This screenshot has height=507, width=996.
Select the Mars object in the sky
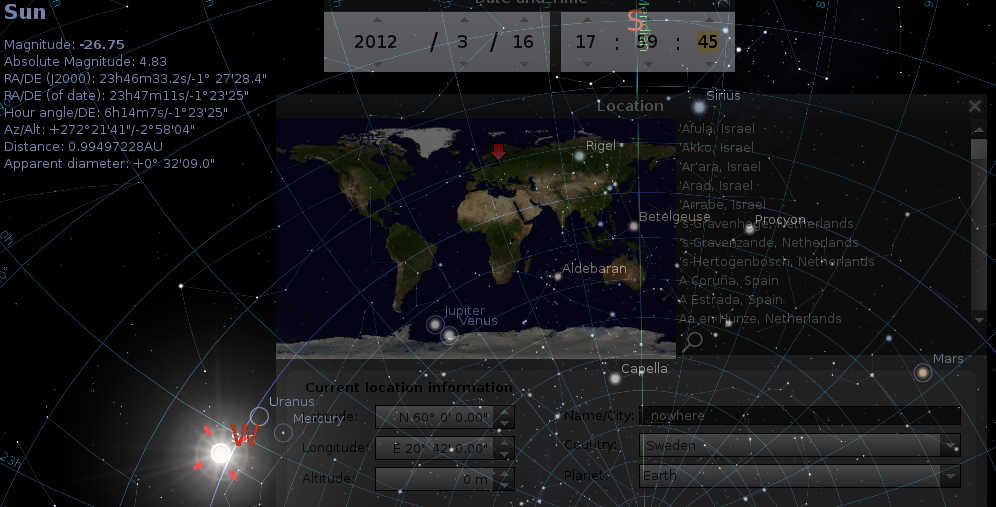pos(922,373)
